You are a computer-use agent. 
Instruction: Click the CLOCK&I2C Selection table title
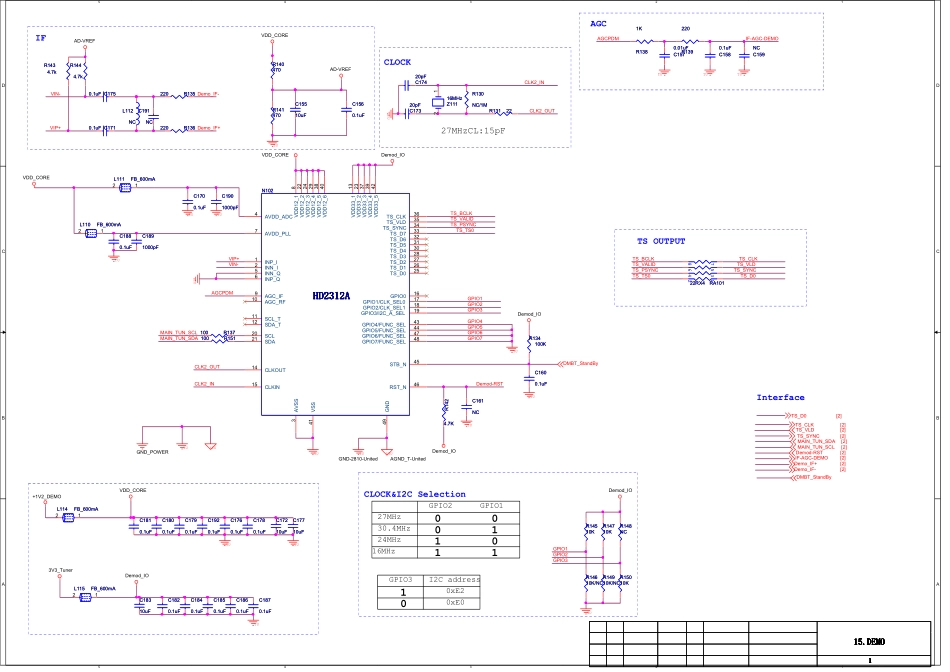(414, 494)
